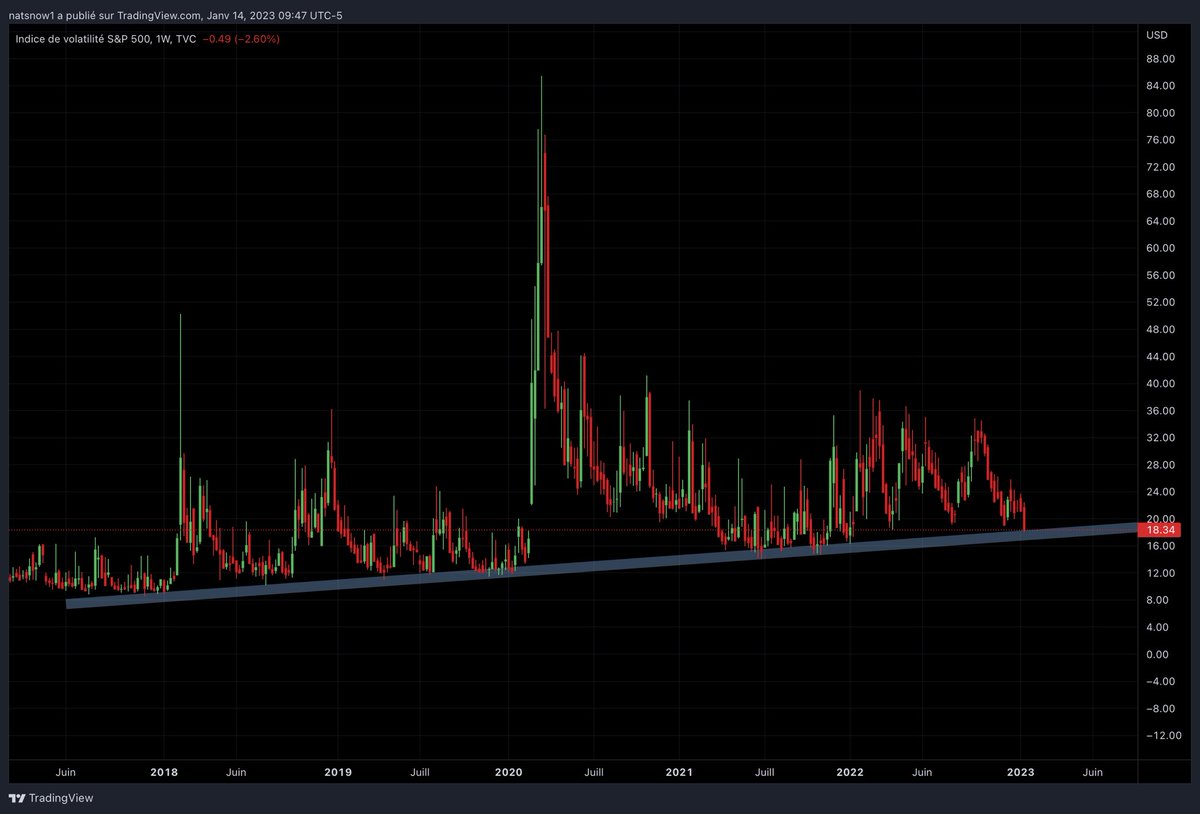Click the −0.49 (−2.60%) change value
Image resolution: width=1200 pixels, height=814 pixels.
(x=241, y=39)
